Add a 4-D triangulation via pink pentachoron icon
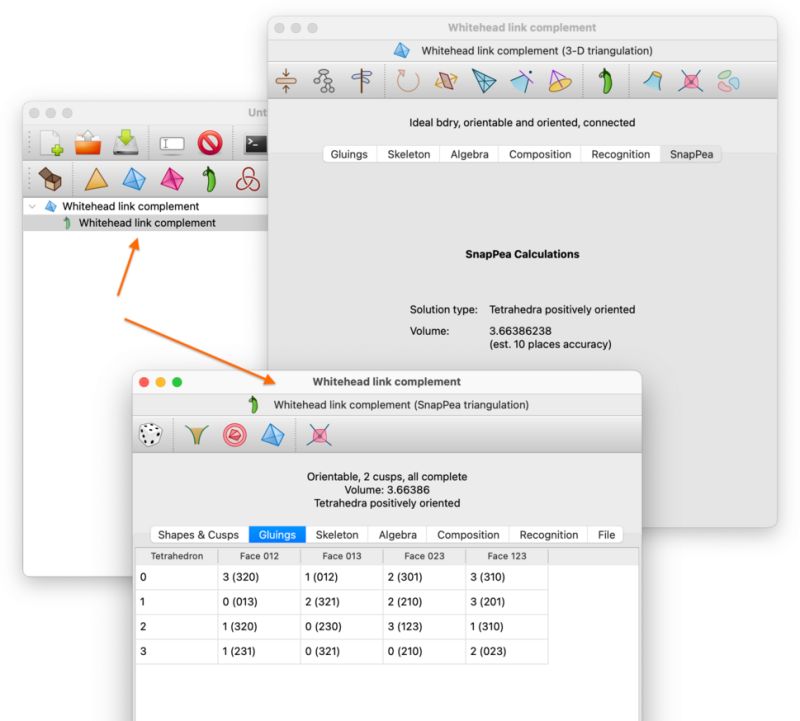800x721 pixels. coord(172,179)
